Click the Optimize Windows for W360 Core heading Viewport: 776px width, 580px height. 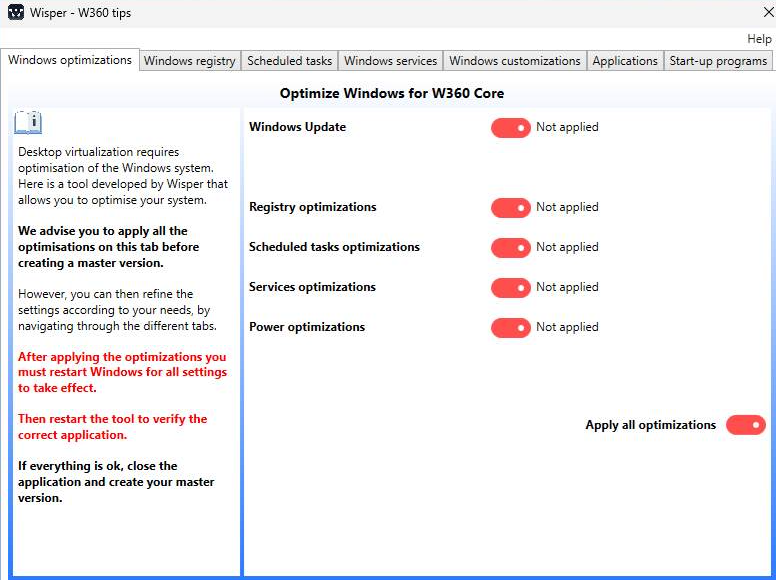[391, 94]
